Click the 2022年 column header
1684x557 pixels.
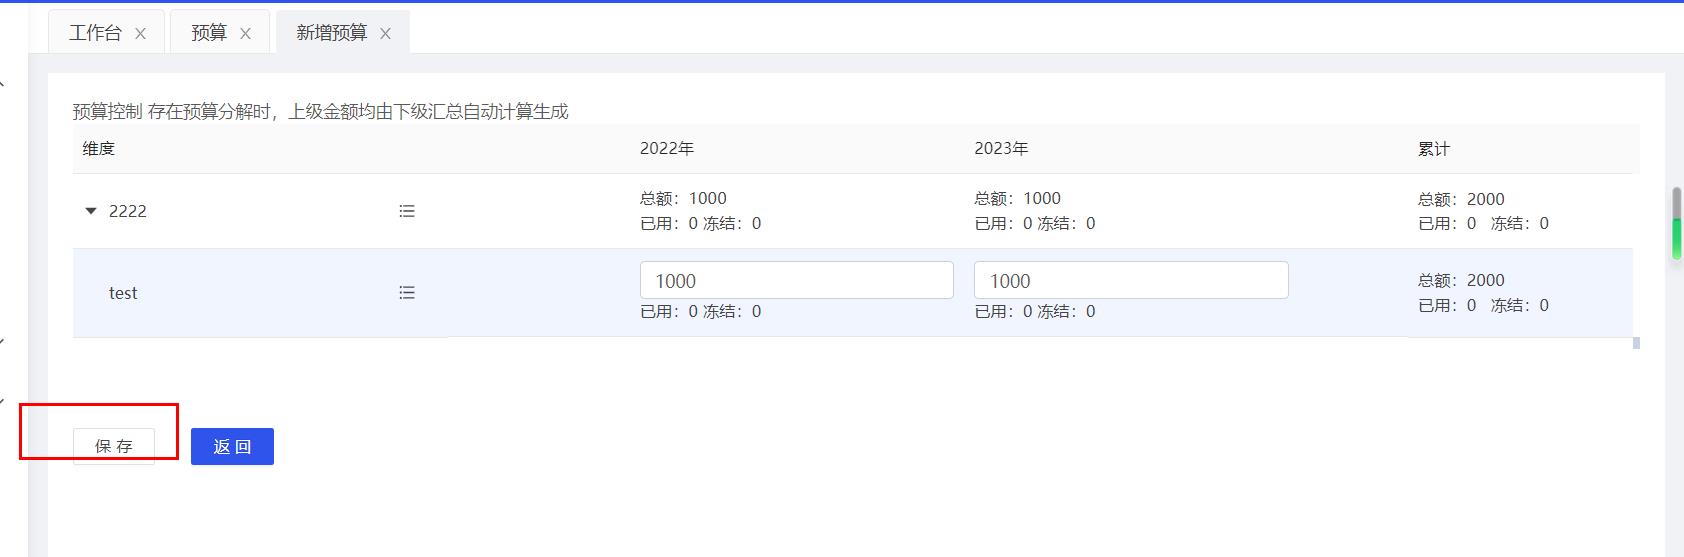tap(667, 148)
